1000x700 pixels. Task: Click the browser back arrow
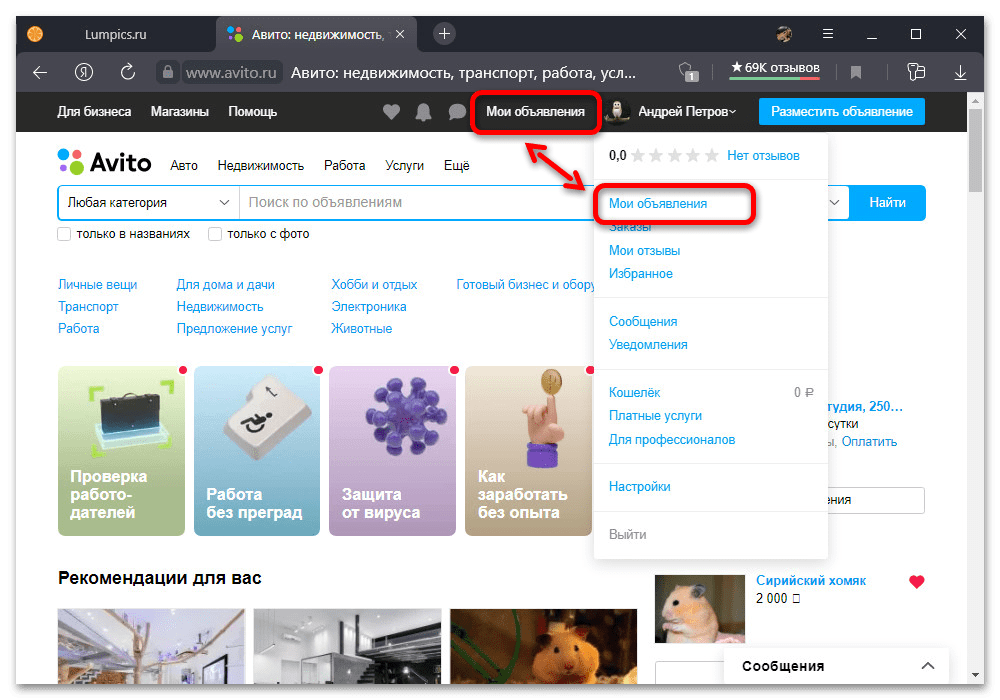pos(40,72)
